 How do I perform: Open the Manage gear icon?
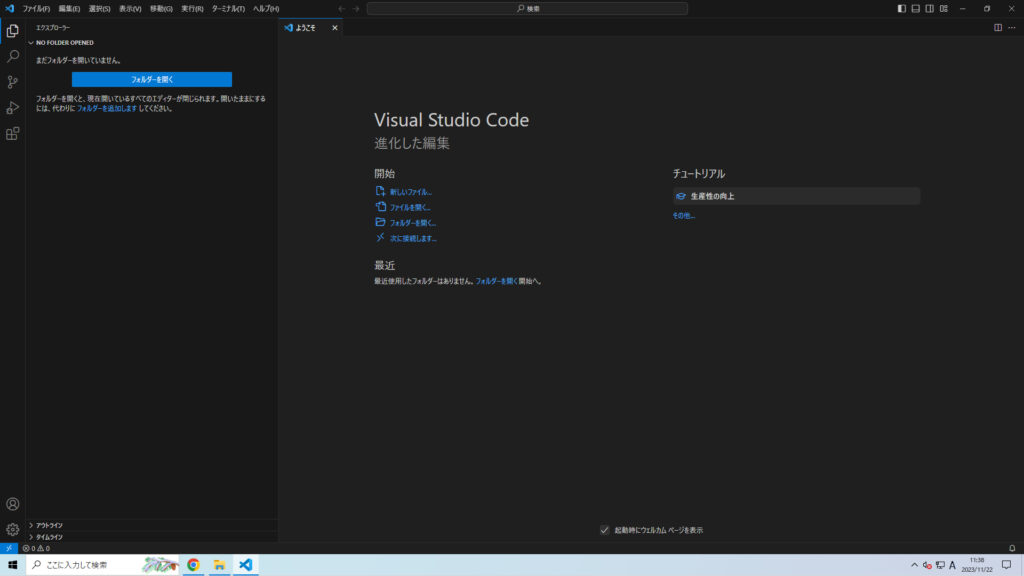[12, 530]
